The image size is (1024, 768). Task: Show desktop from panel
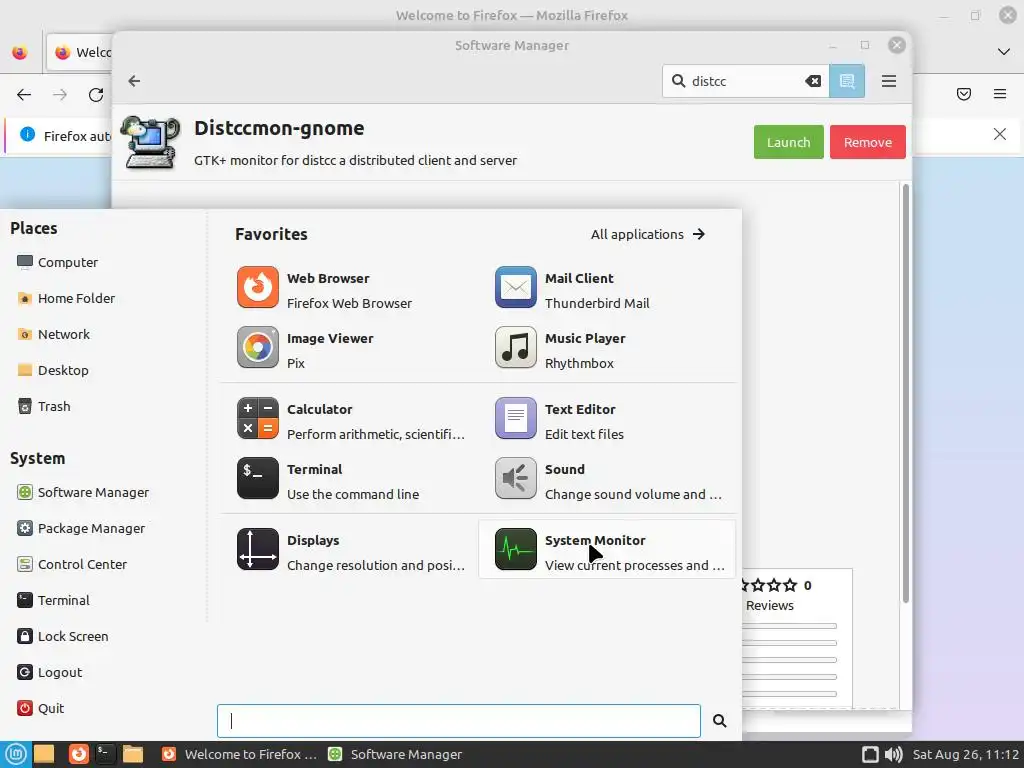(44, 754)
